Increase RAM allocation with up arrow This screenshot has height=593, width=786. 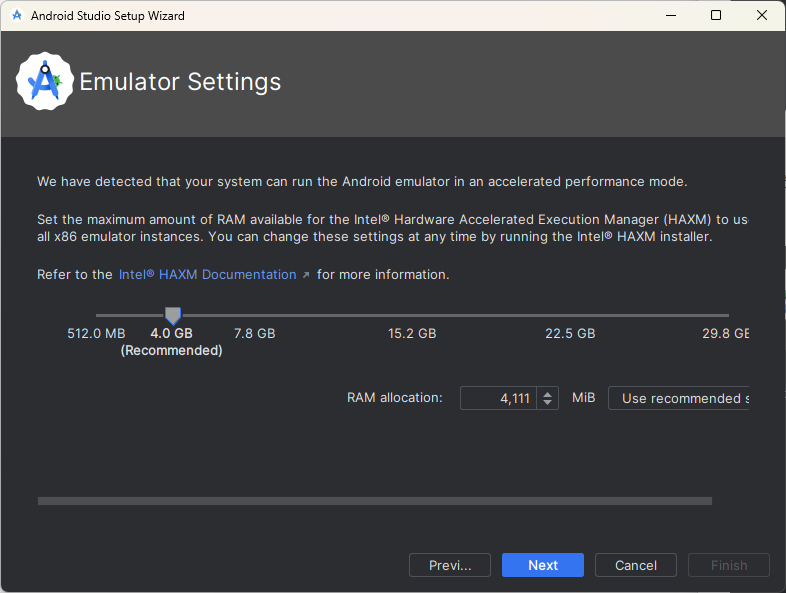[547, 394]
